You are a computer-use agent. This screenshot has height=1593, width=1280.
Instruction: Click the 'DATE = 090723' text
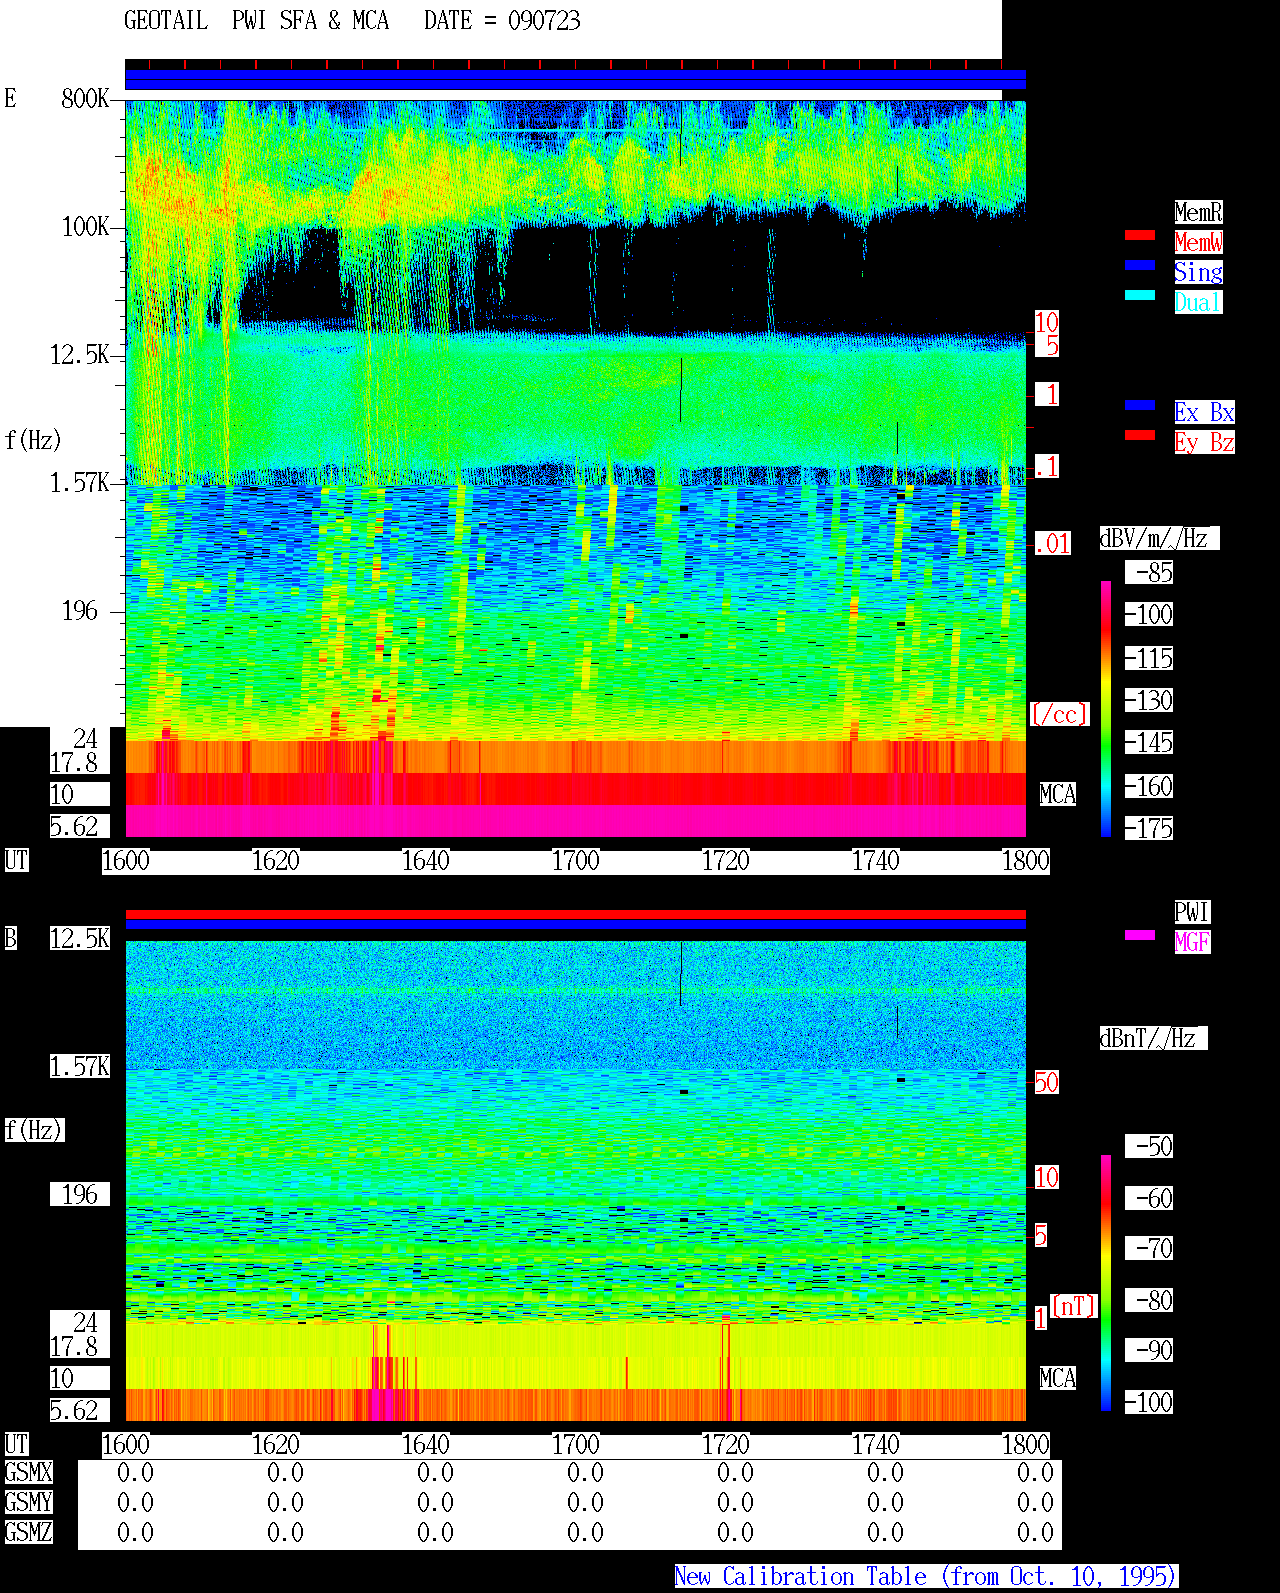(502, 21)
